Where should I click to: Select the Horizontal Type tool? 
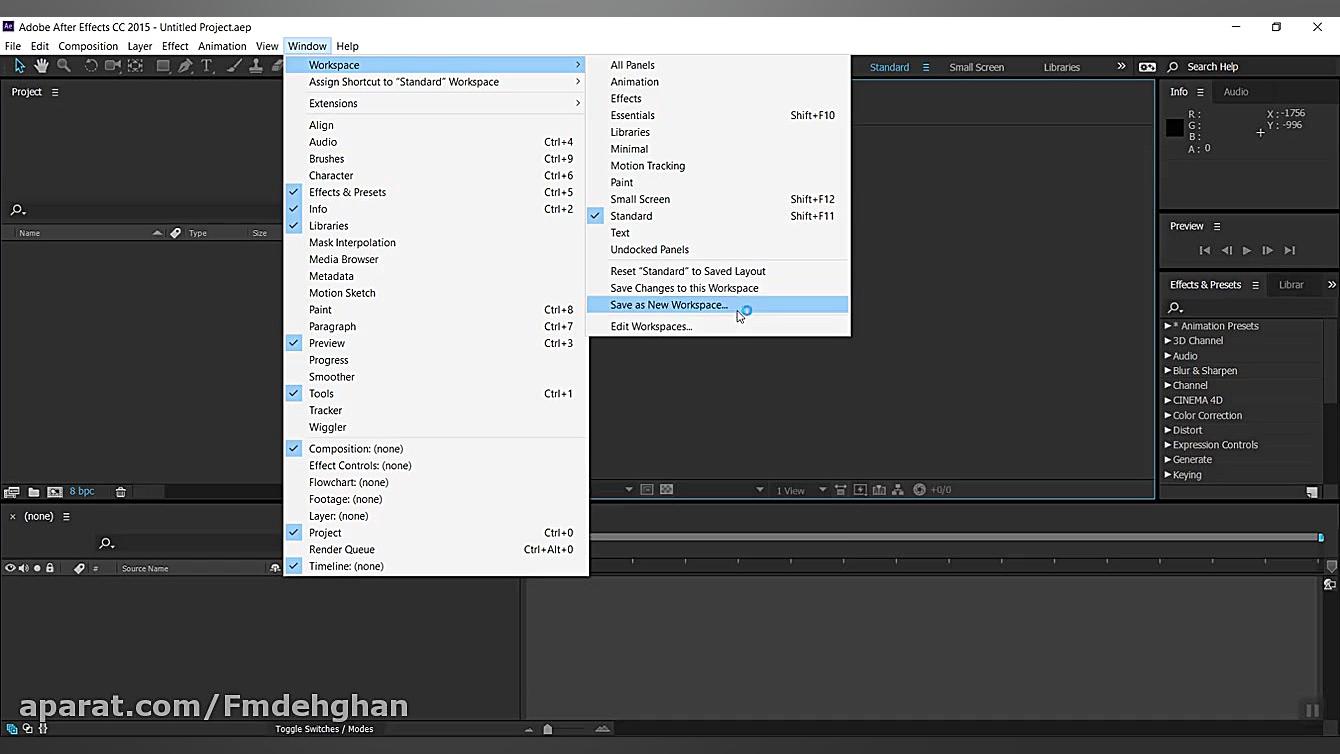[207, 66]
